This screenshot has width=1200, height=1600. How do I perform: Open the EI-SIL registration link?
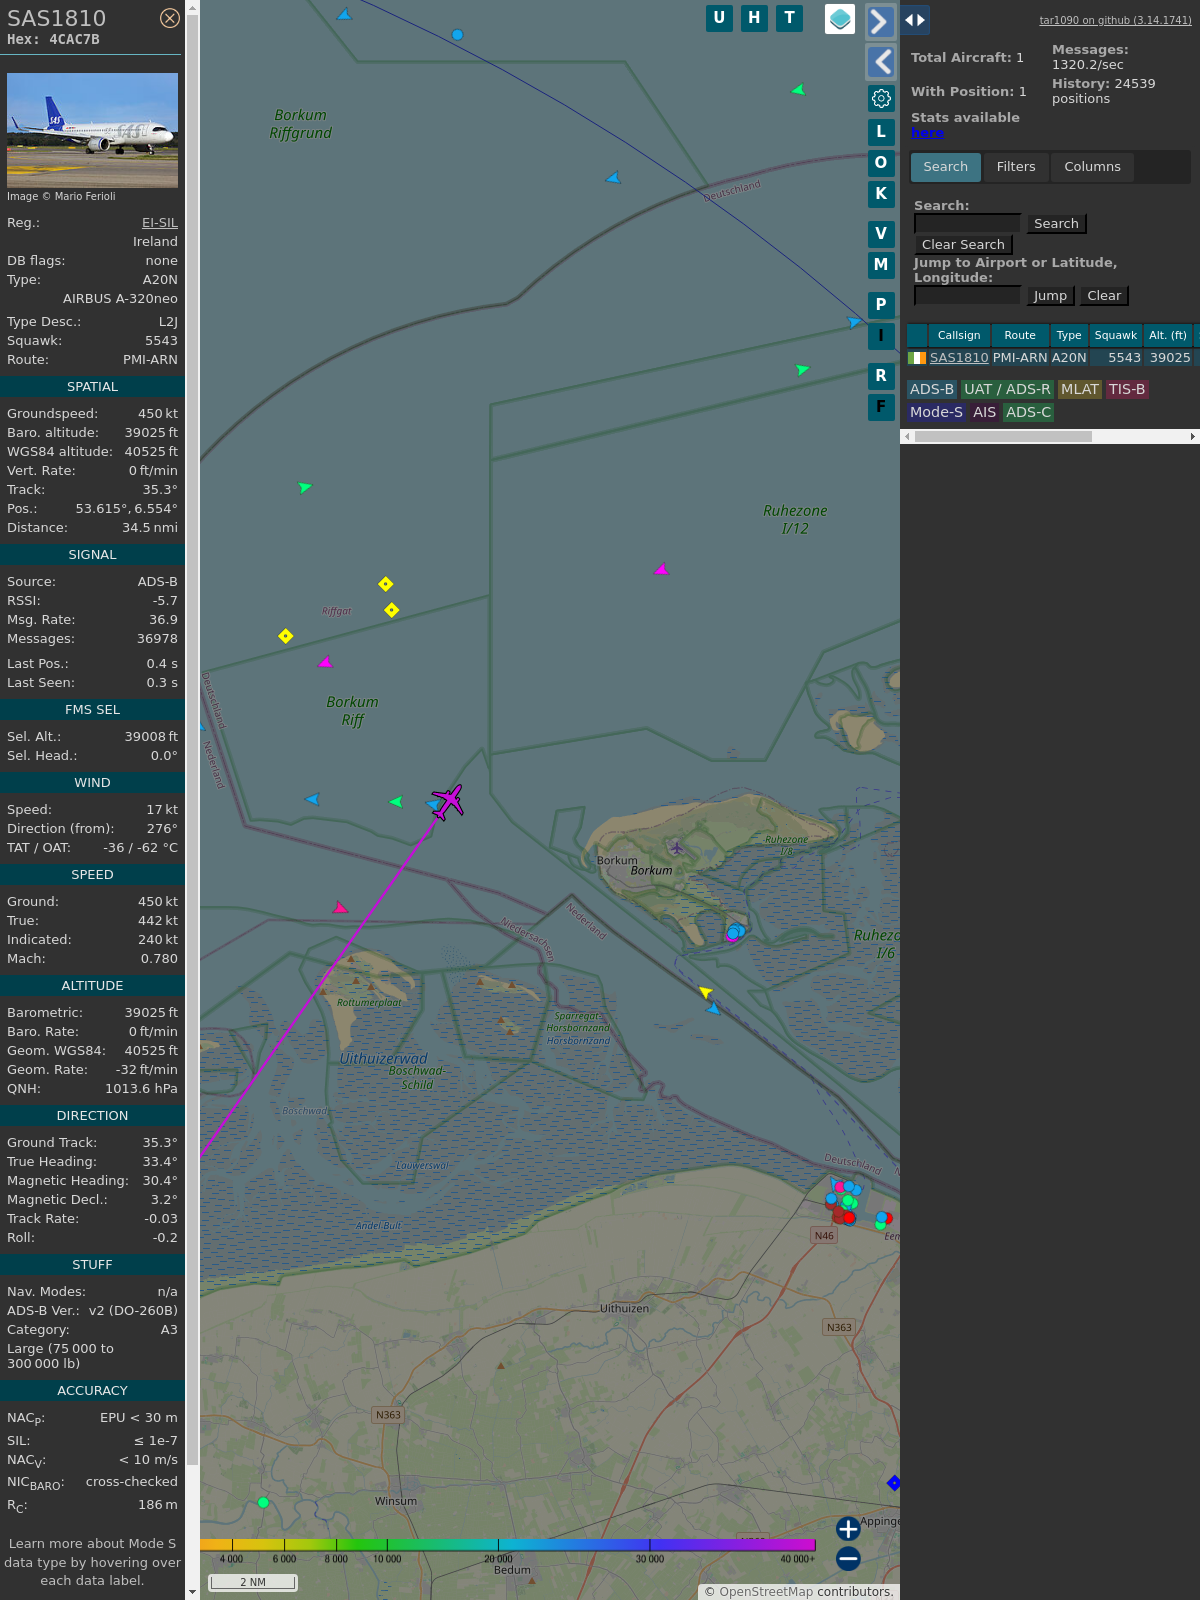tap(160, 223)
